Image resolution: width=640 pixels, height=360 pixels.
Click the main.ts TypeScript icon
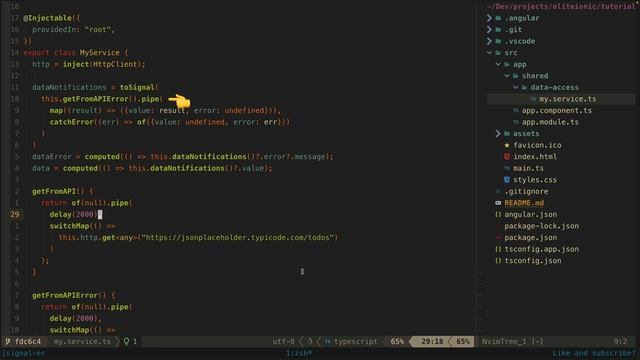click(x=507, y=168)
